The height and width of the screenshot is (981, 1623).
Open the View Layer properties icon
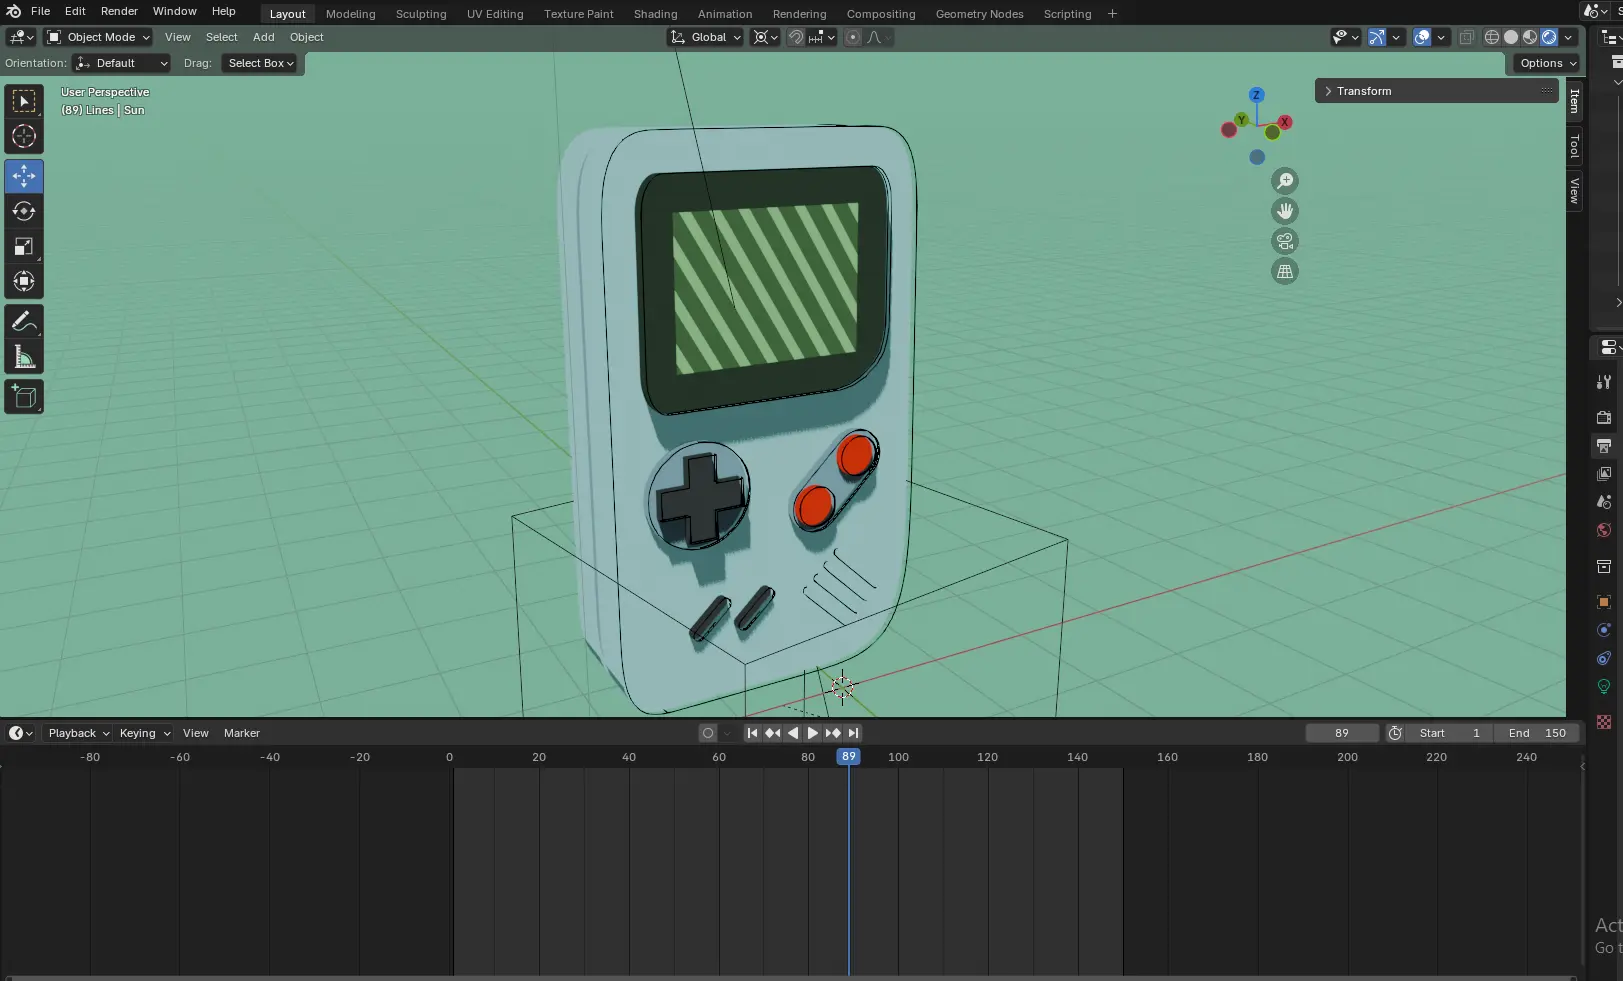coord(1604,473)
